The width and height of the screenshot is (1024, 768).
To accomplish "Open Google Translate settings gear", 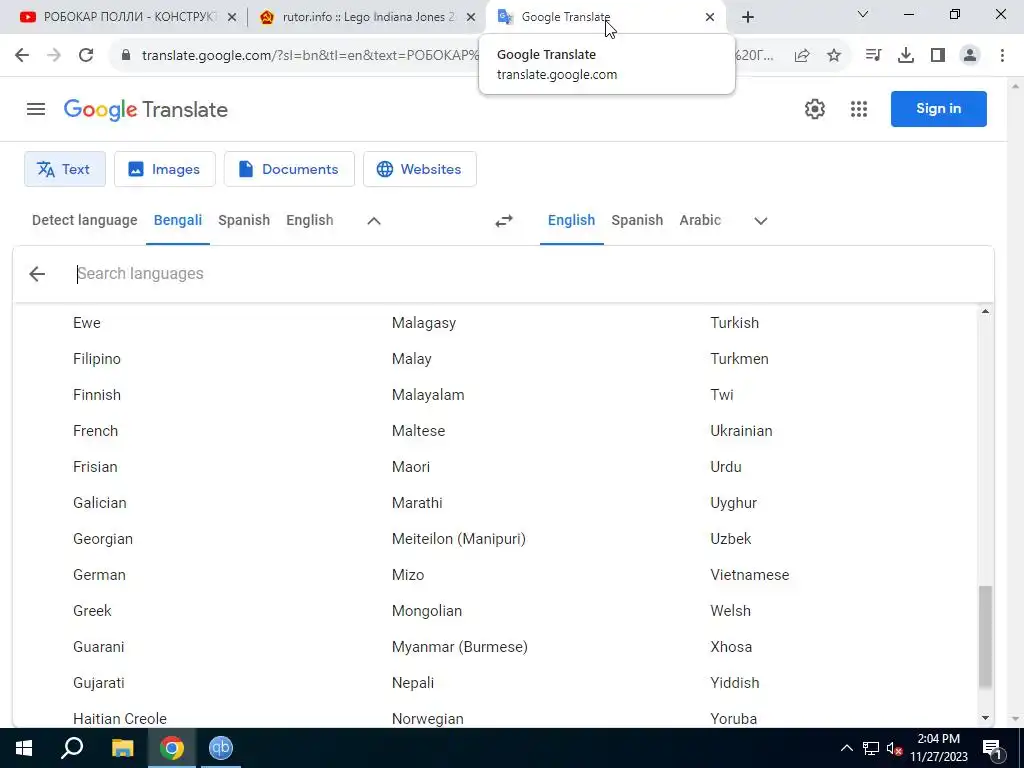I will (814, 109).
